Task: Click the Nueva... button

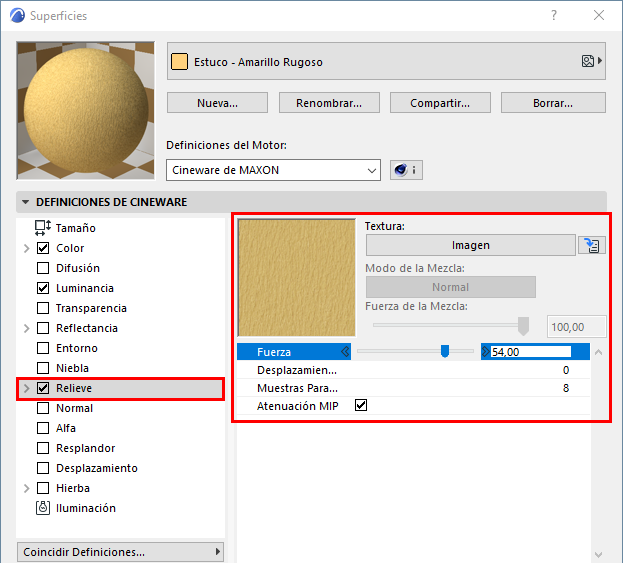Action: pos(217,103)
